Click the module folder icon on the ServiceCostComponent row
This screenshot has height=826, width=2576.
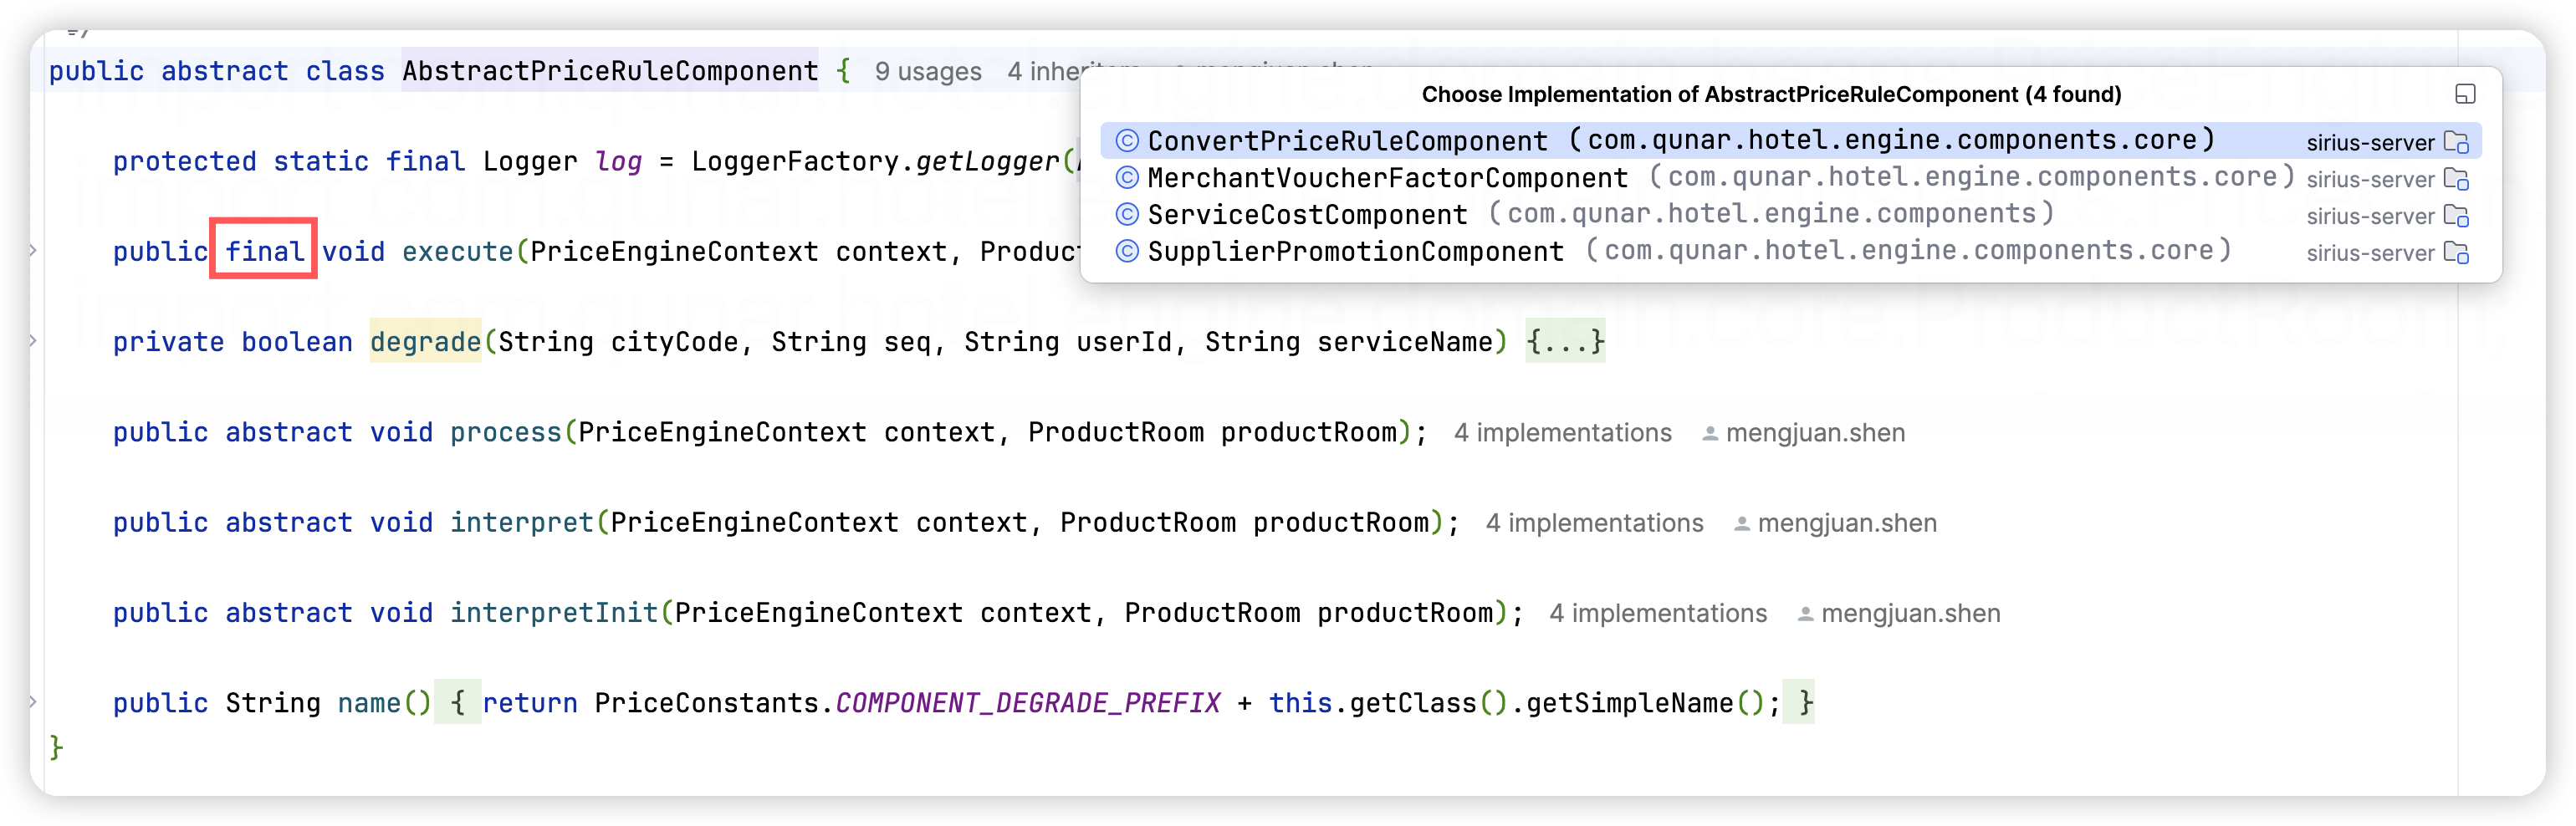tap(2456, 216)
